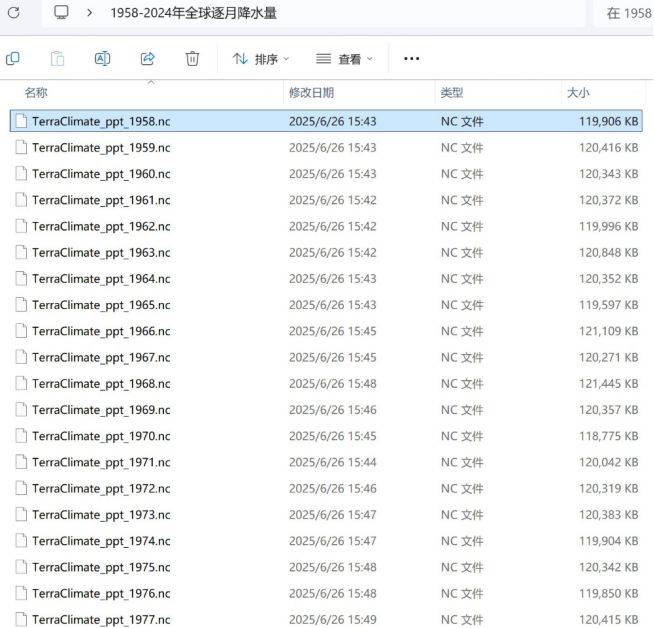Image resolution: width=654 pixels, height=628 pixels.
Task: Select file TerraClimate_ppt_1966.nc
Action: tap(326, 331)
